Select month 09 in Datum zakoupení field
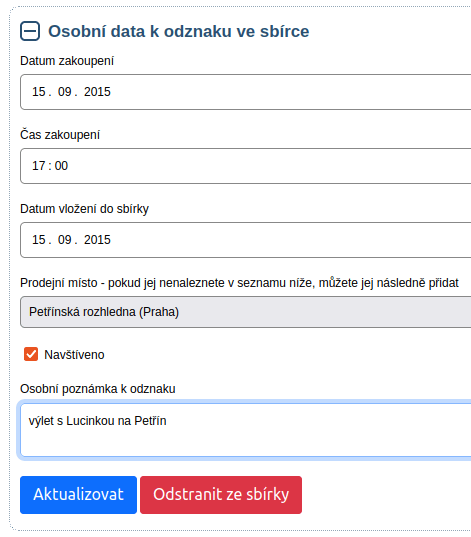471x537 pixels. 64,92
